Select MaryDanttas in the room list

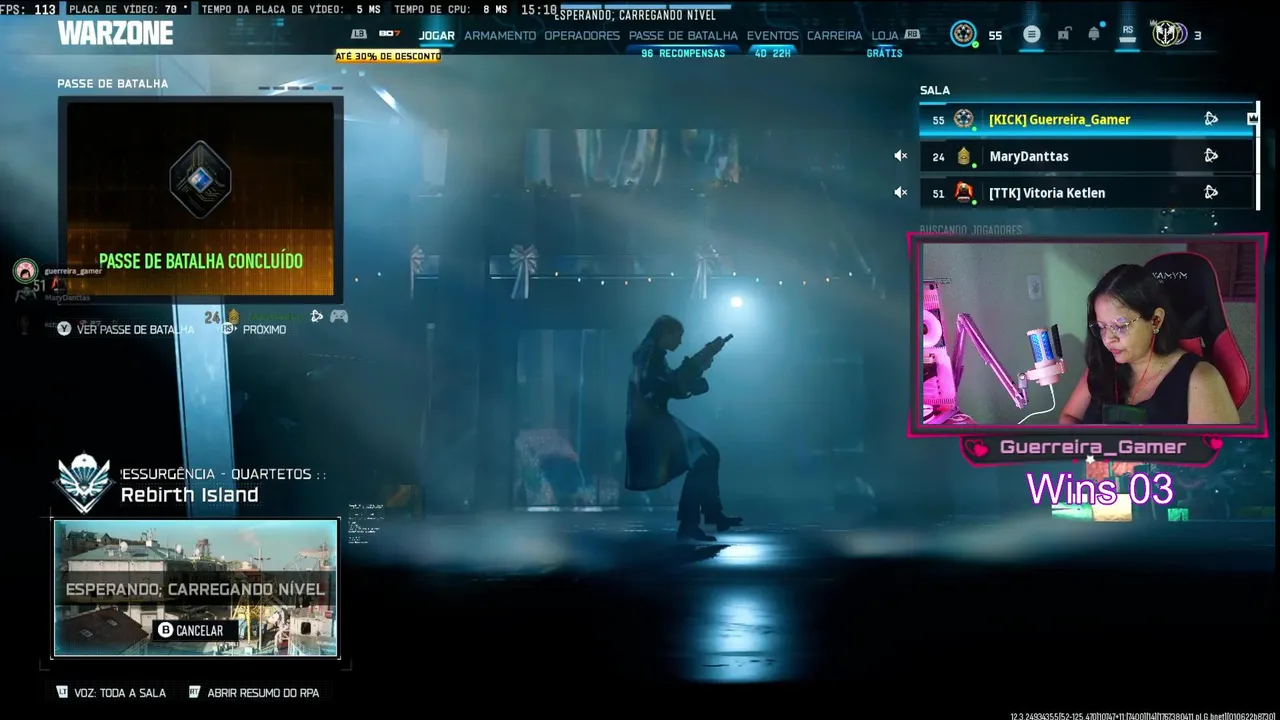(x=1087, y=156)
